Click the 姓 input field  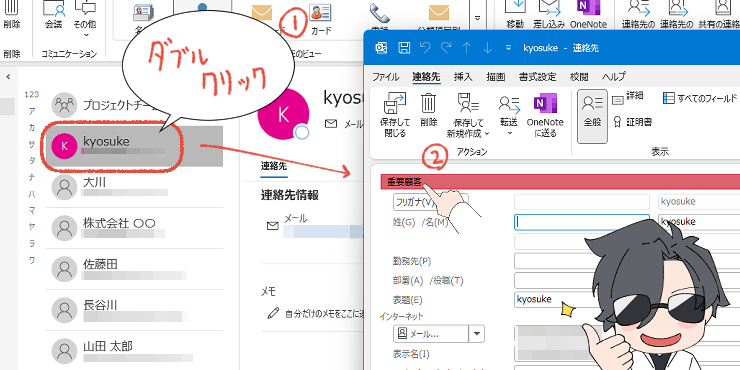click(x=582, y=222)
